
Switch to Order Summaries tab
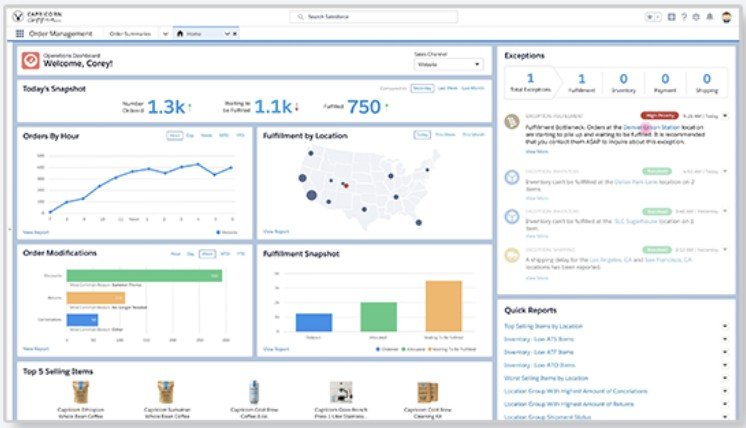point(130,34)
